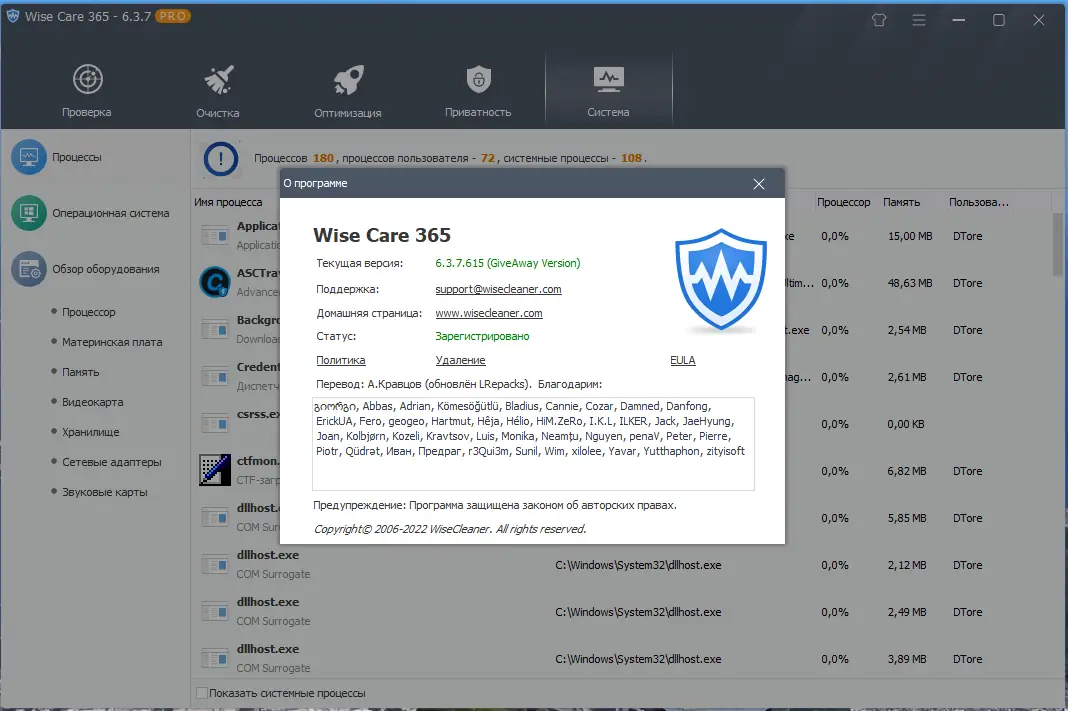This screenshot has height=711, width=1068.
Task: Click the support@wisecleaner.com email link
Action: coord(499,289)
